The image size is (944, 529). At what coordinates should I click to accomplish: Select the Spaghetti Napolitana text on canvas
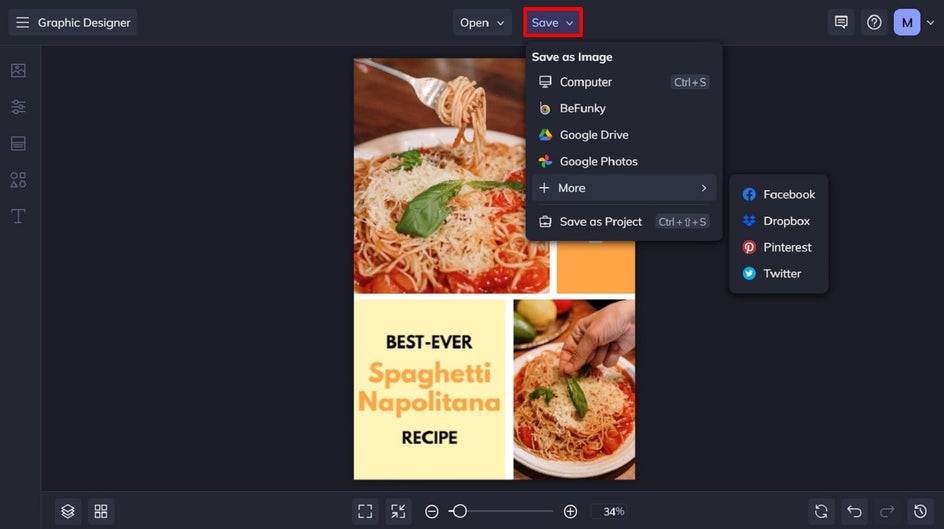[429, 388]
